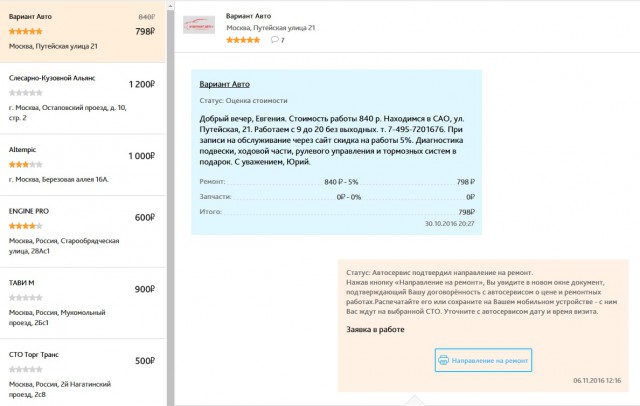Click the printer icon in Направление на ремонт

[443, 360]
